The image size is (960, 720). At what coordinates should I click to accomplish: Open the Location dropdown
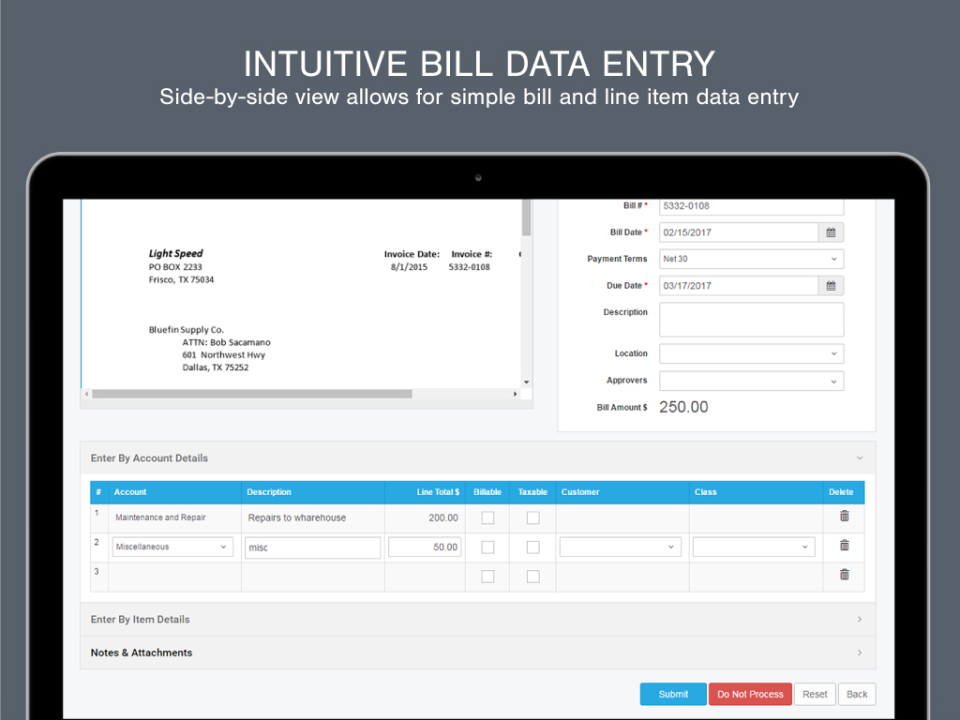(751, 353)
